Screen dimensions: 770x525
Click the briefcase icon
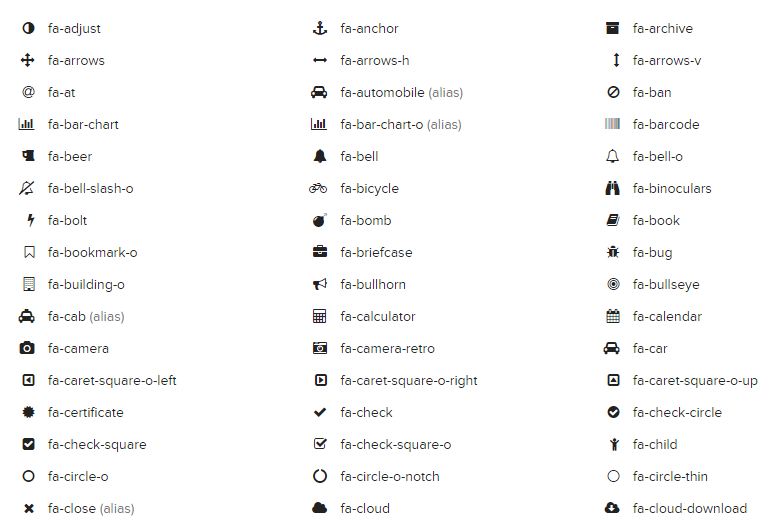(320, 252)
